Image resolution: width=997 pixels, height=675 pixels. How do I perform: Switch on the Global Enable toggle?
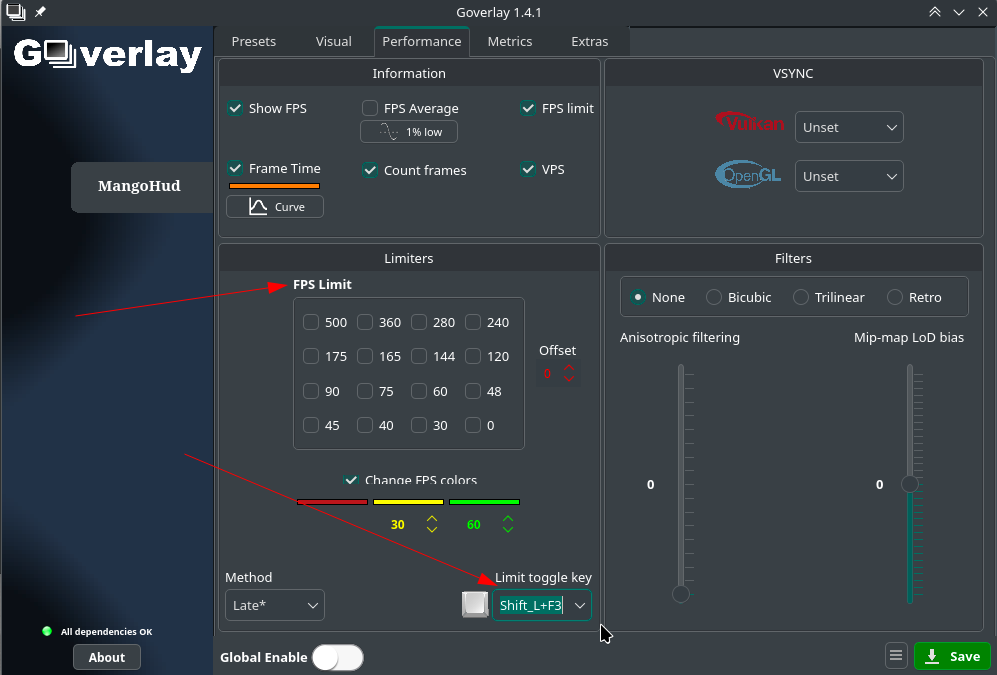click(338, 657)
